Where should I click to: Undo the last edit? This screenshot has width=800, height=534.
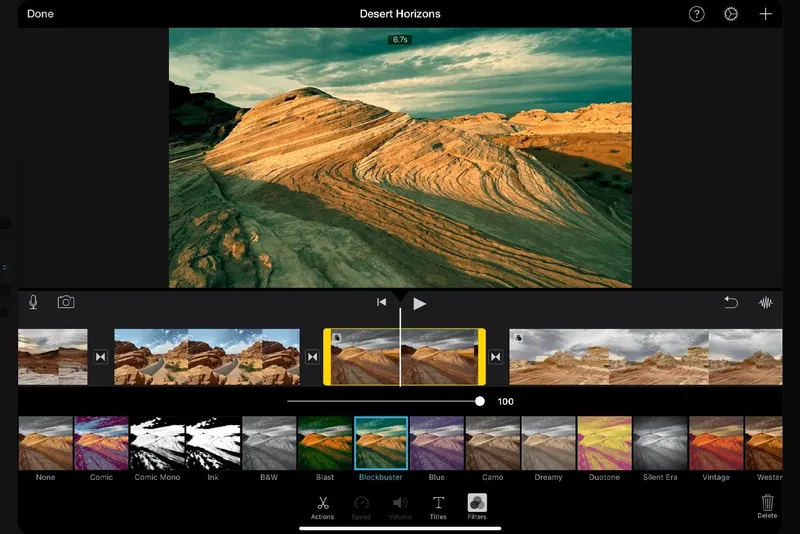(731, 302)
